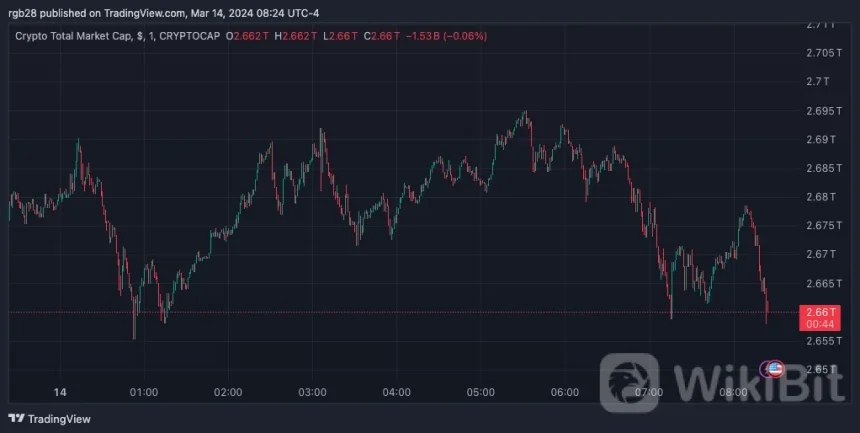Screen dimensions: 860x433
Task: Click the 03:00 time axis label
Action: [x=313, y=391]
